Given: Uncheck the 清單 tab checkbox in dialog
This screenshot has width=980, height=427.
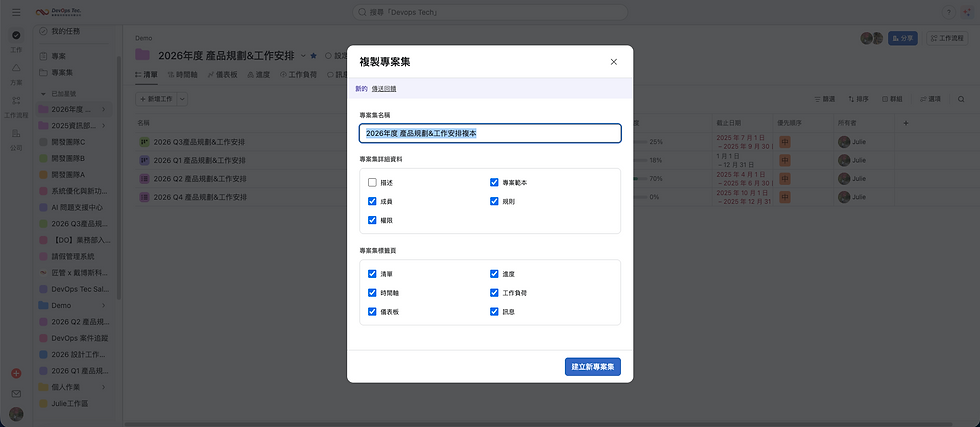Looking at the screenshot, I should coord(372,274).
